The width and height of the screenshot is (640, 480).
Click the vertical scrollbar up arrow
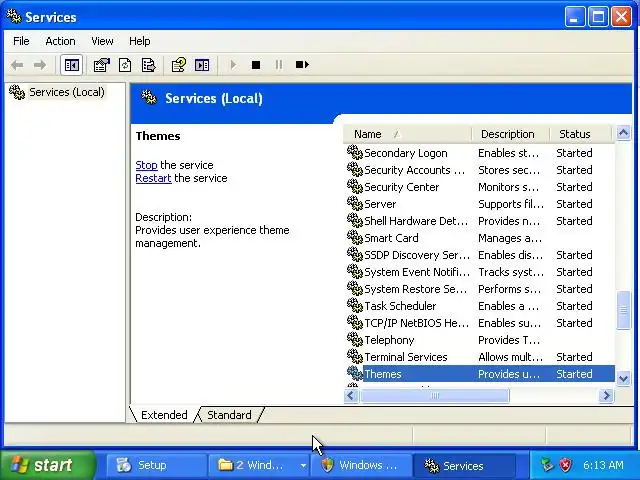tap(623, 133)
